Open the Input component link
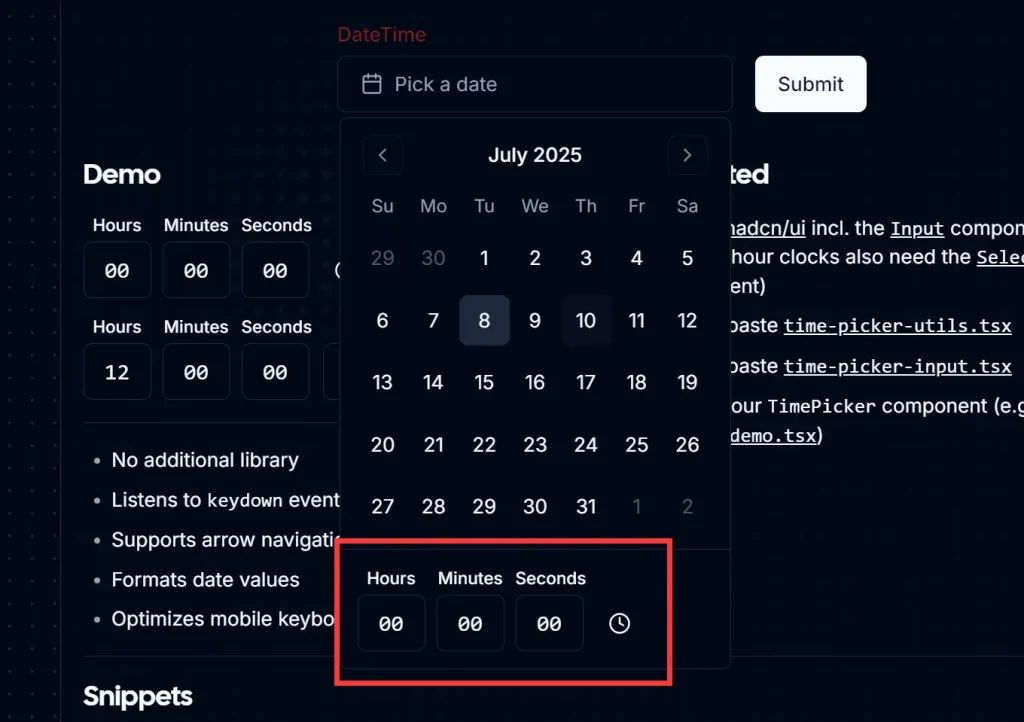Viewport: 1024px width, 722px height. (917, 228)
